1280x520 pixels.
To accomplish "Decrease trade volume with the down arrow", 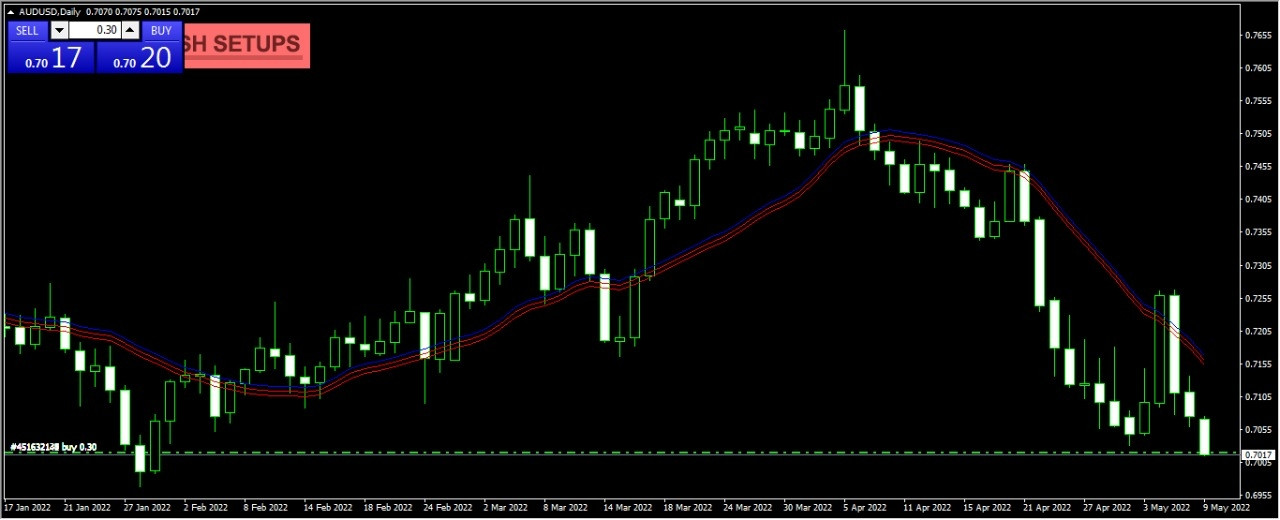I will tap(58, 30).
